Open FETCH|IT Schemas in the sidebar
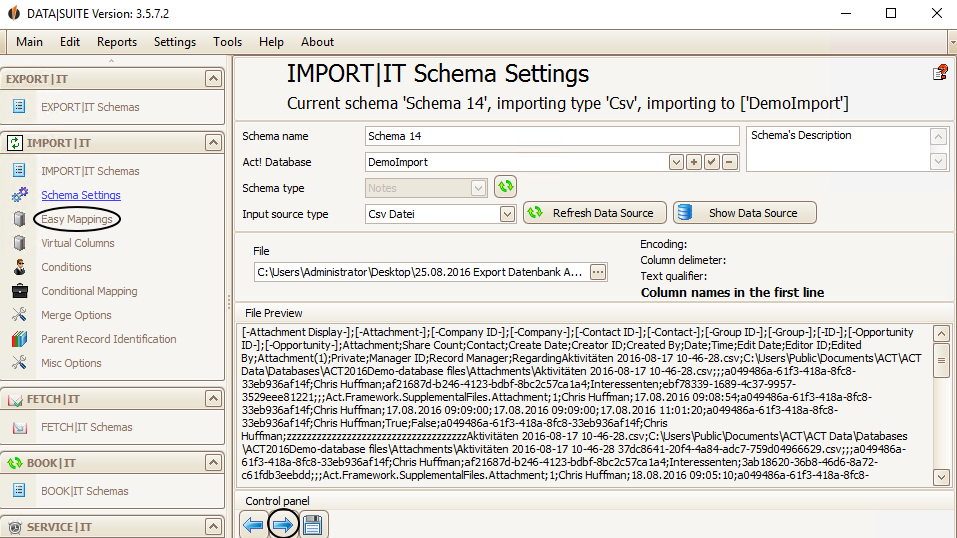957x538 pixels. point(87,427)
